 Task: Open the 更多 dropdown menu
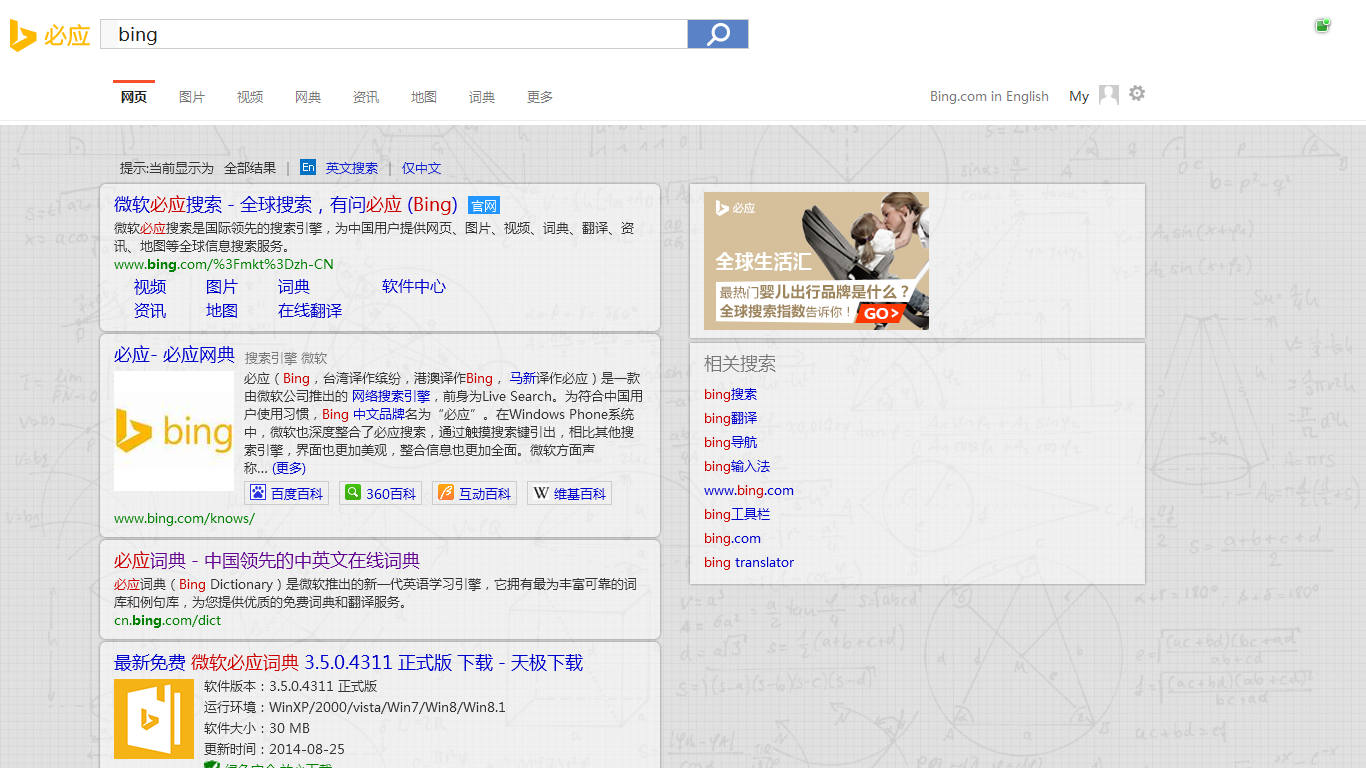[539, 96]
